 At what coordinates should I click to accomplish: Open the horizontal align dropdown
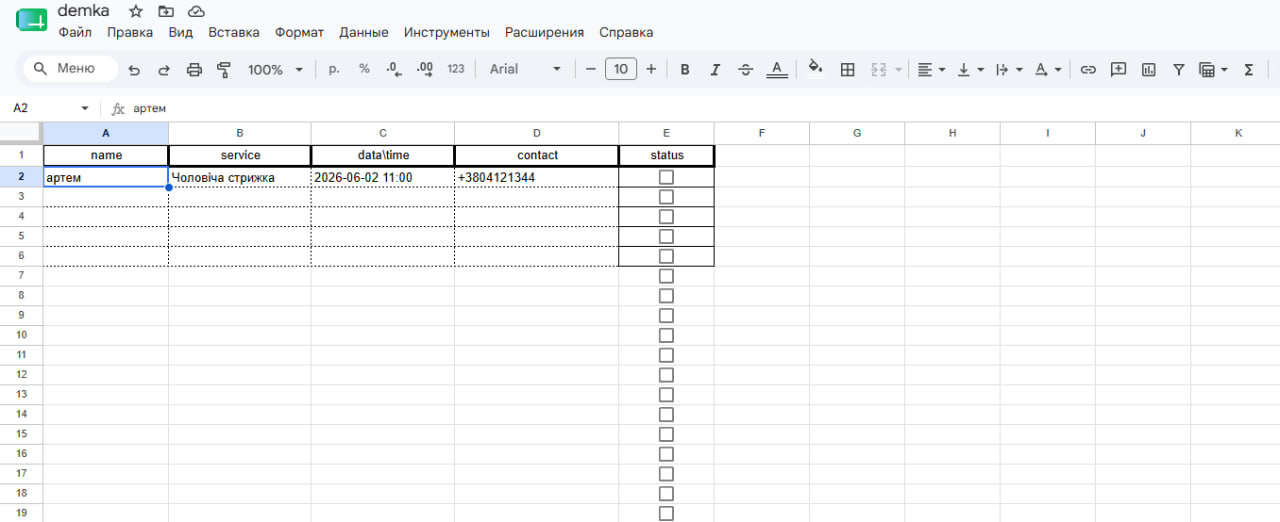[x=931, y=70]
